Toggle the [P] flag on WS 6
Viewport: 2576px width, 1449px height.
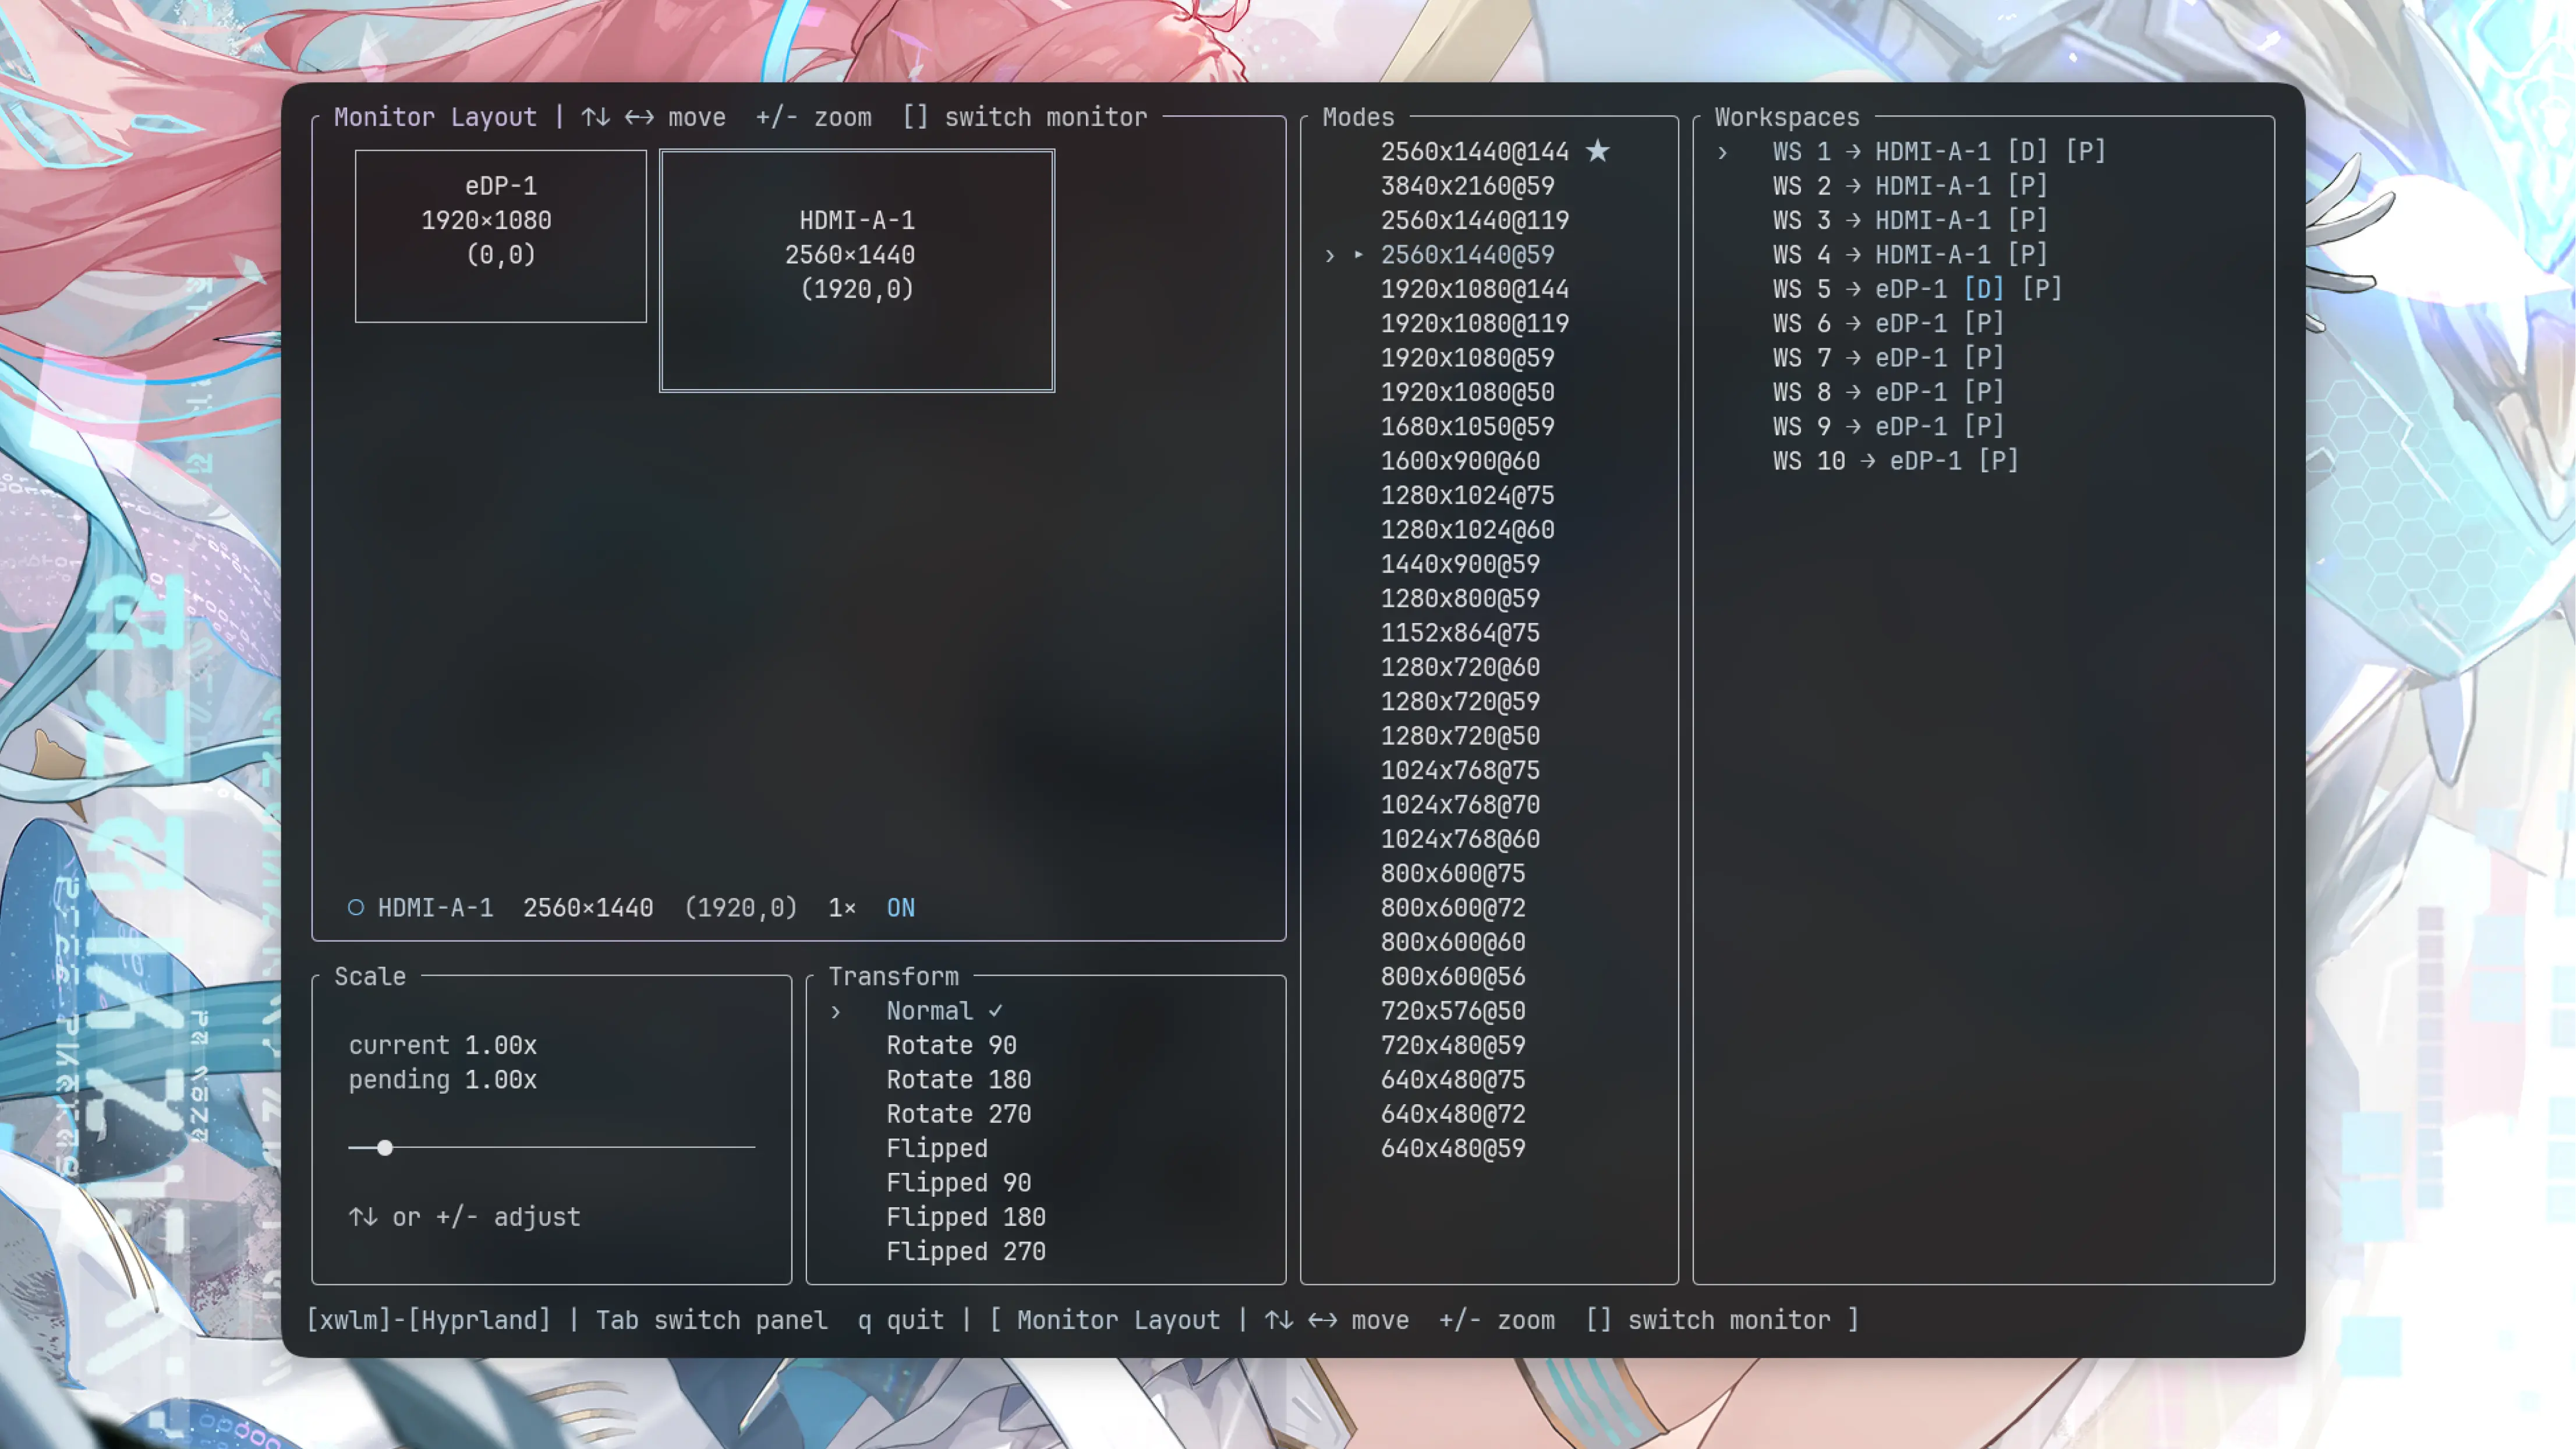pyautogui.click(x=1984, y=323)
